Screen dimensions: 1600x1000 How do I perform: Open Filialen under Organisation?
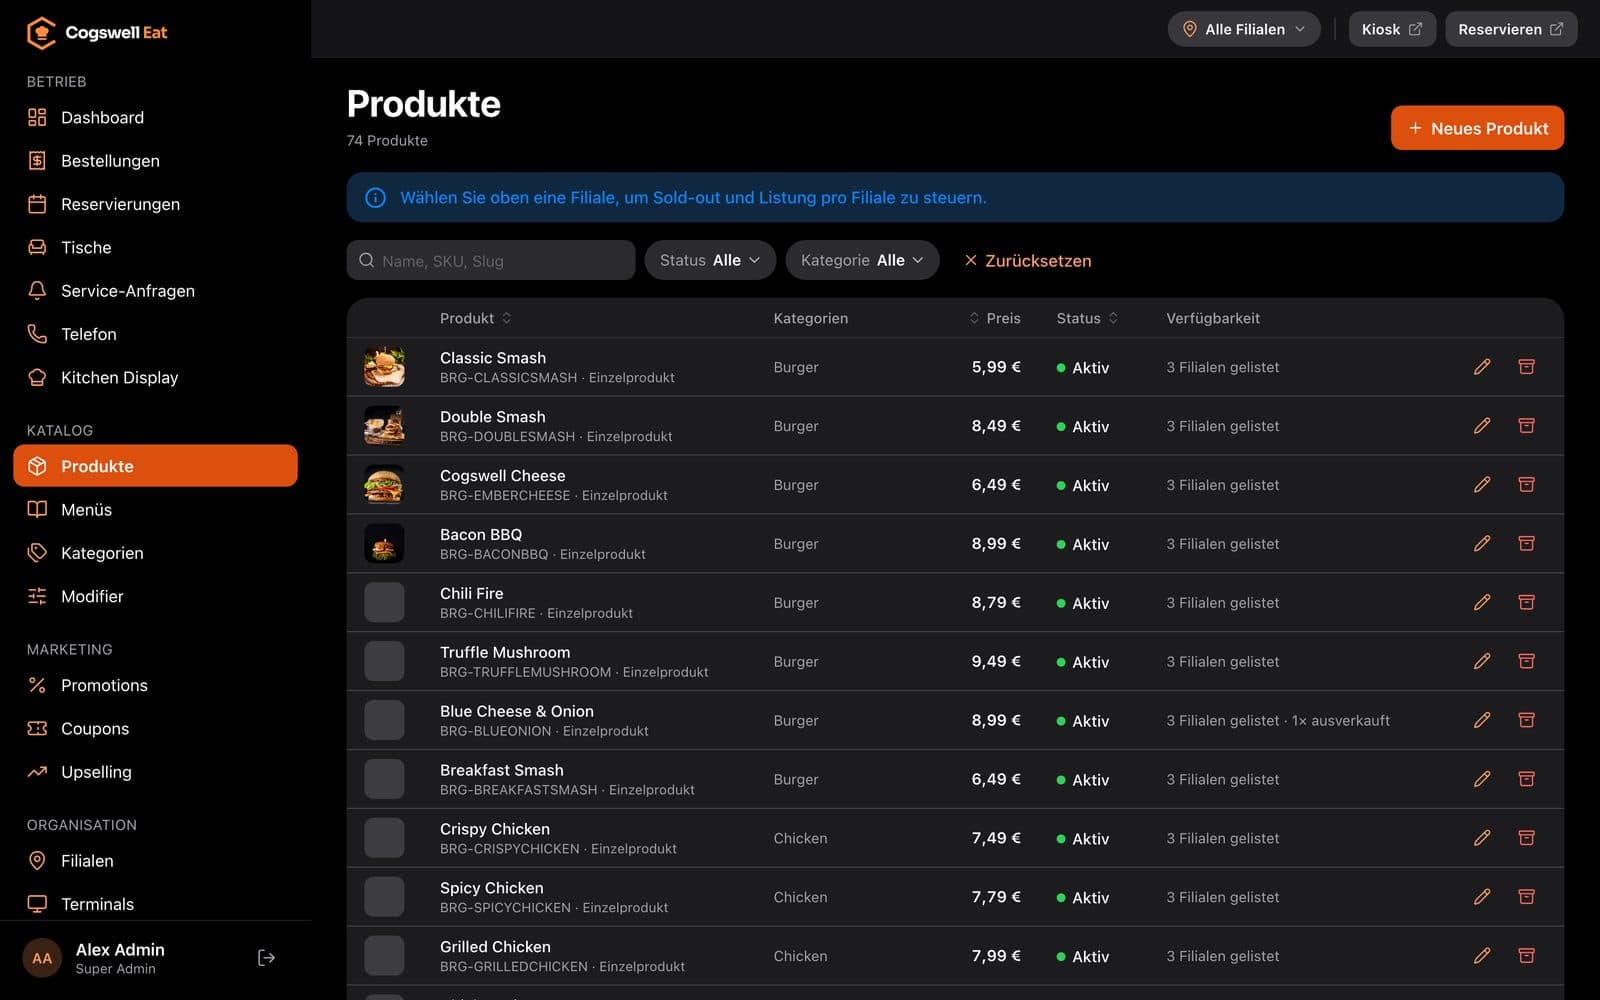155,861
